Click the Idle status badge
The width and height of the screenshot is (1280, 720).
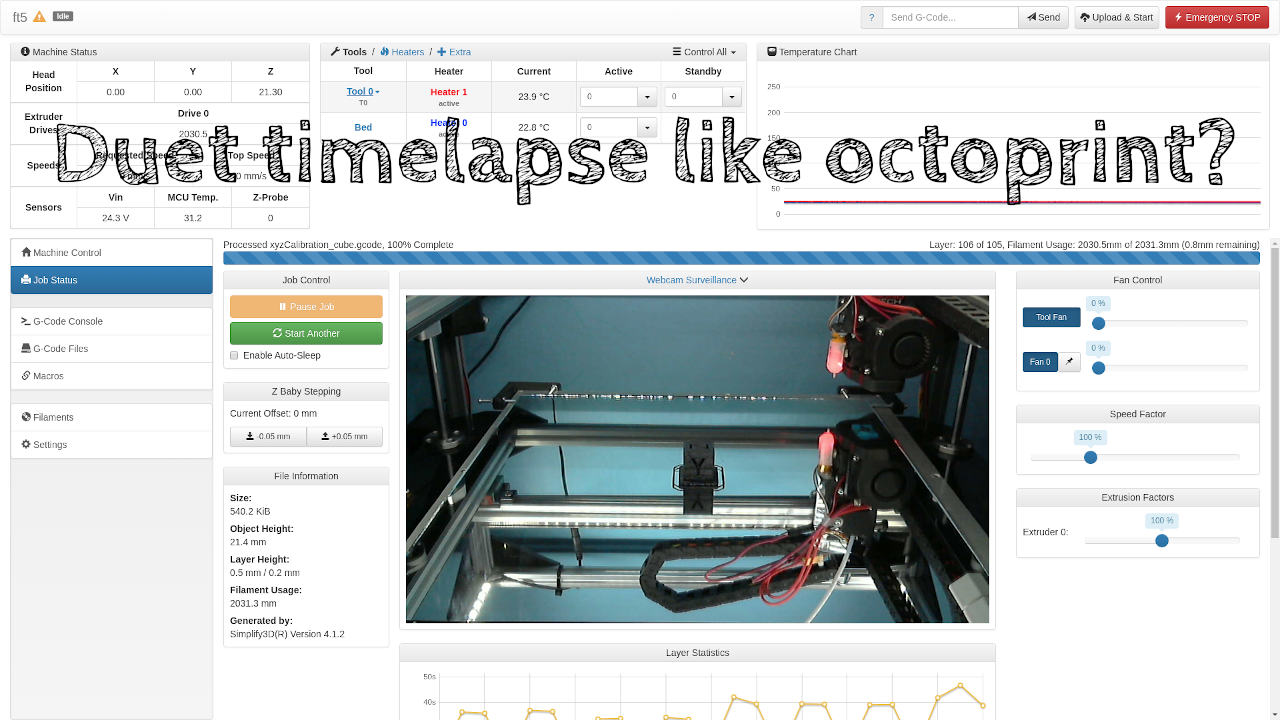pos(62,16)
